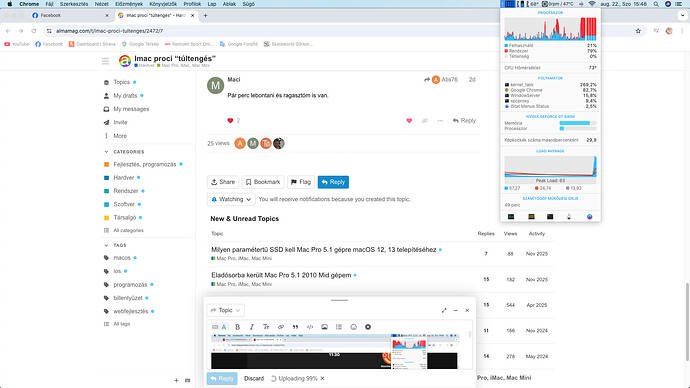Cancel the image upload in progress
690x388 pixels.
coord(323,378)
